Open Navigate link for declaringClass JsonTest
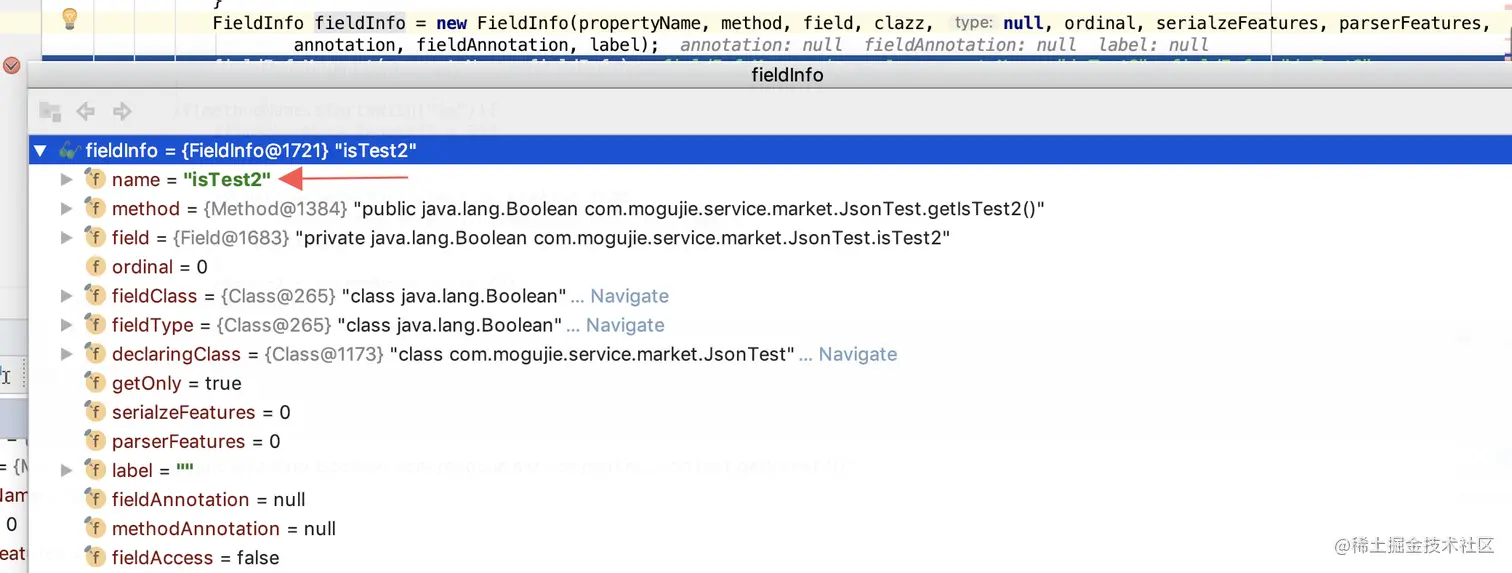 coord(858,354)
